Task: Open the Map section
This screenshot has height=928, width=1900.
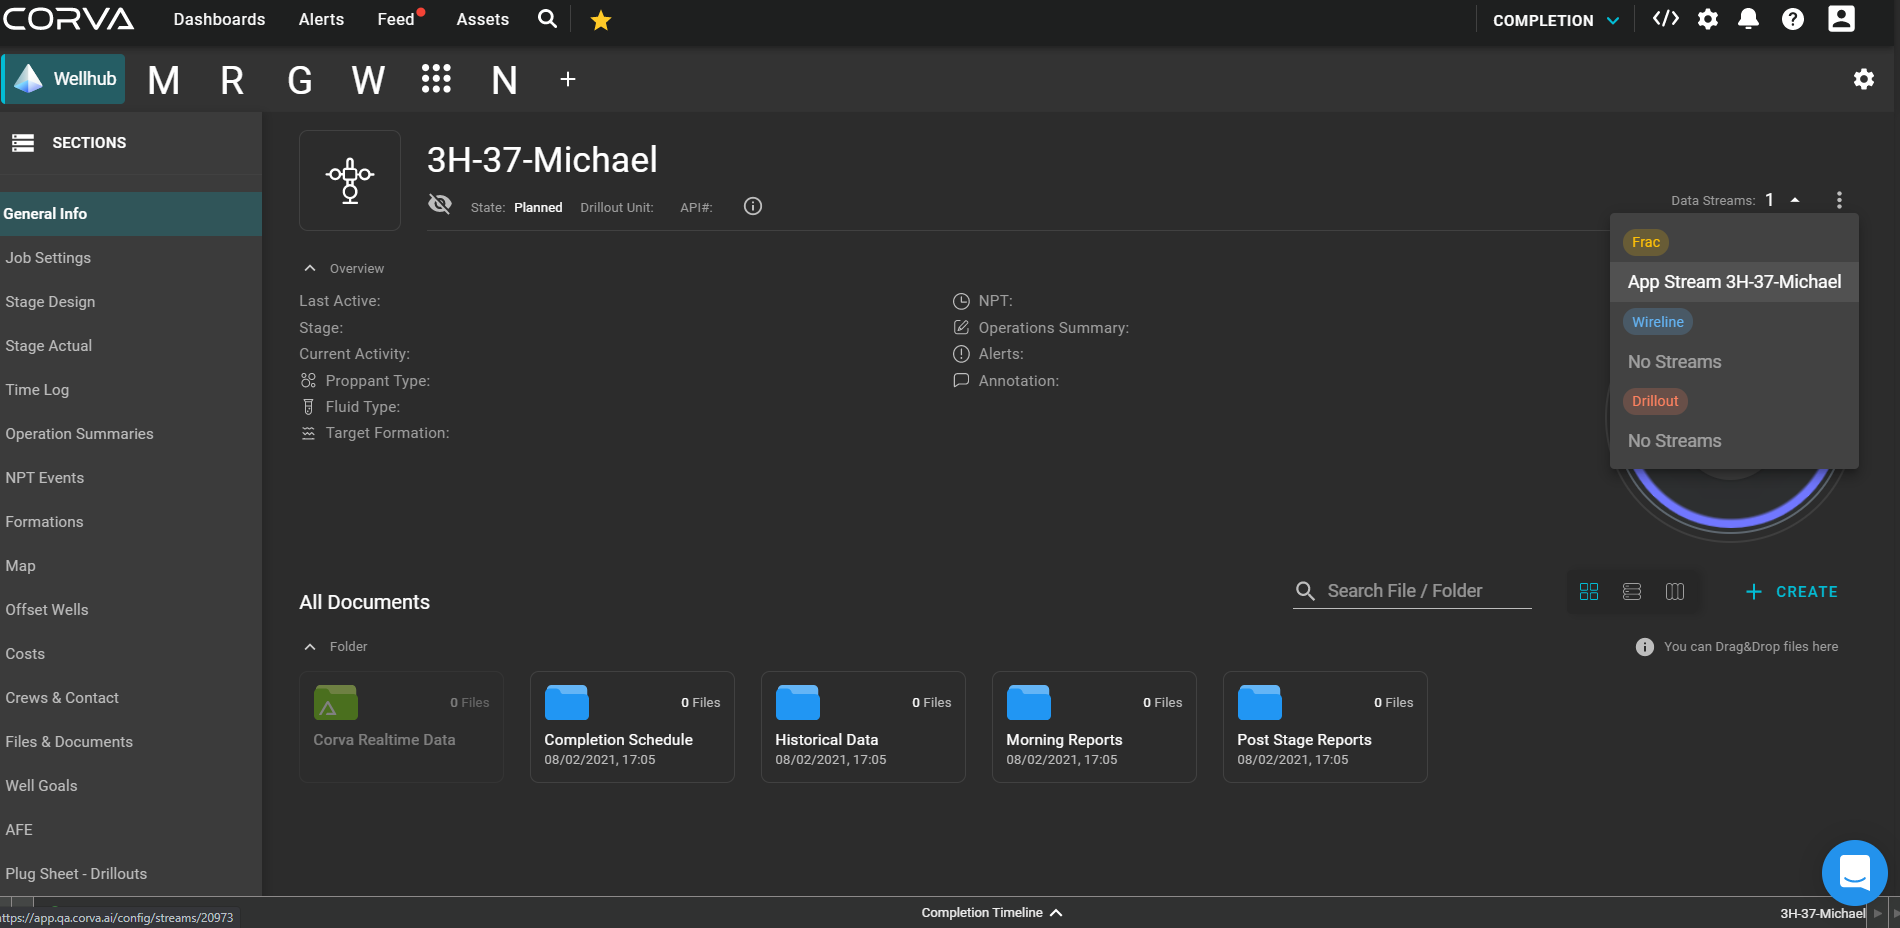Action: [x=131, y=566]
